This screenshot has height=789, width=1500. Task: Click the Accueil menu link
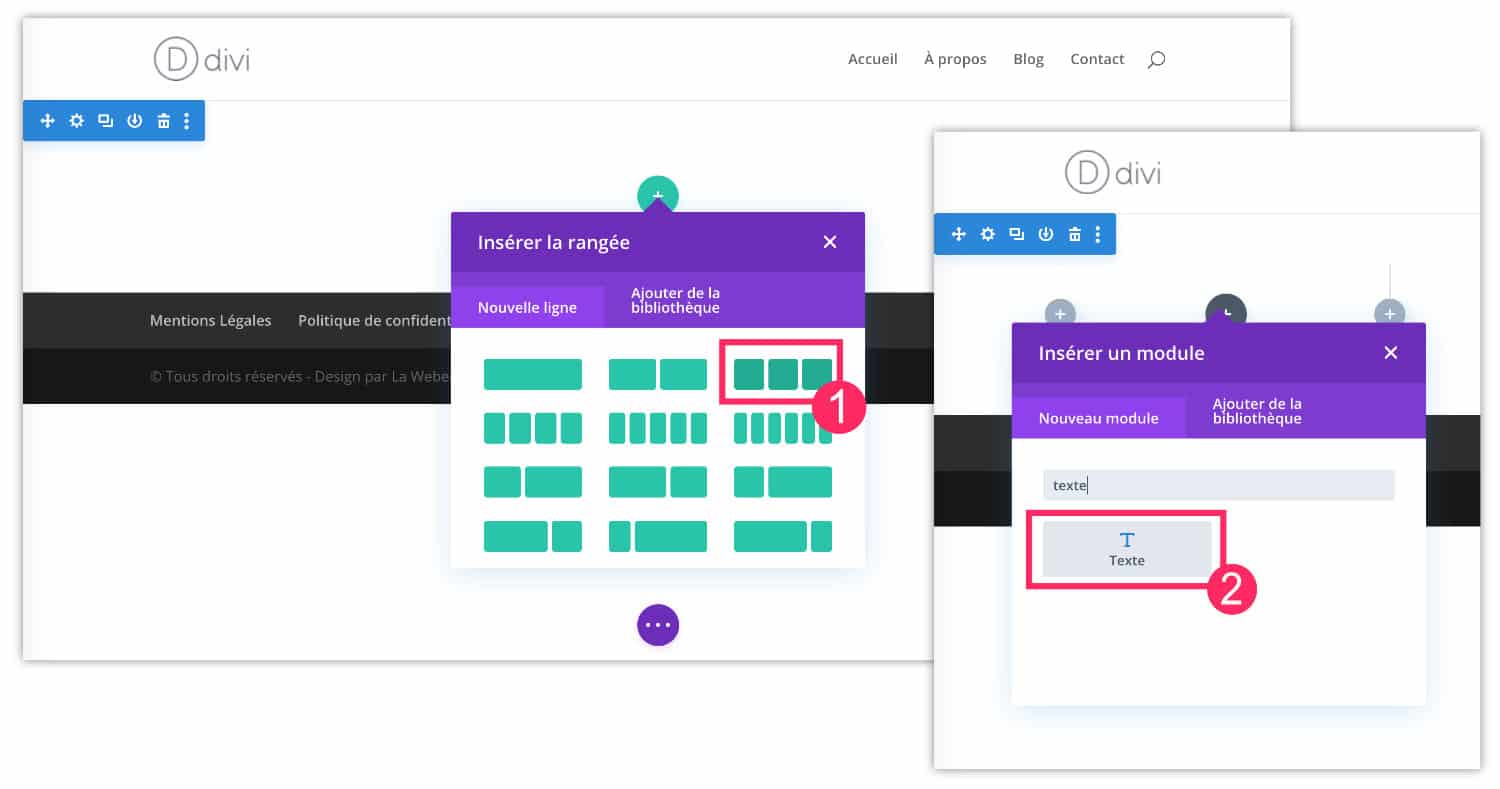[873, 59]
